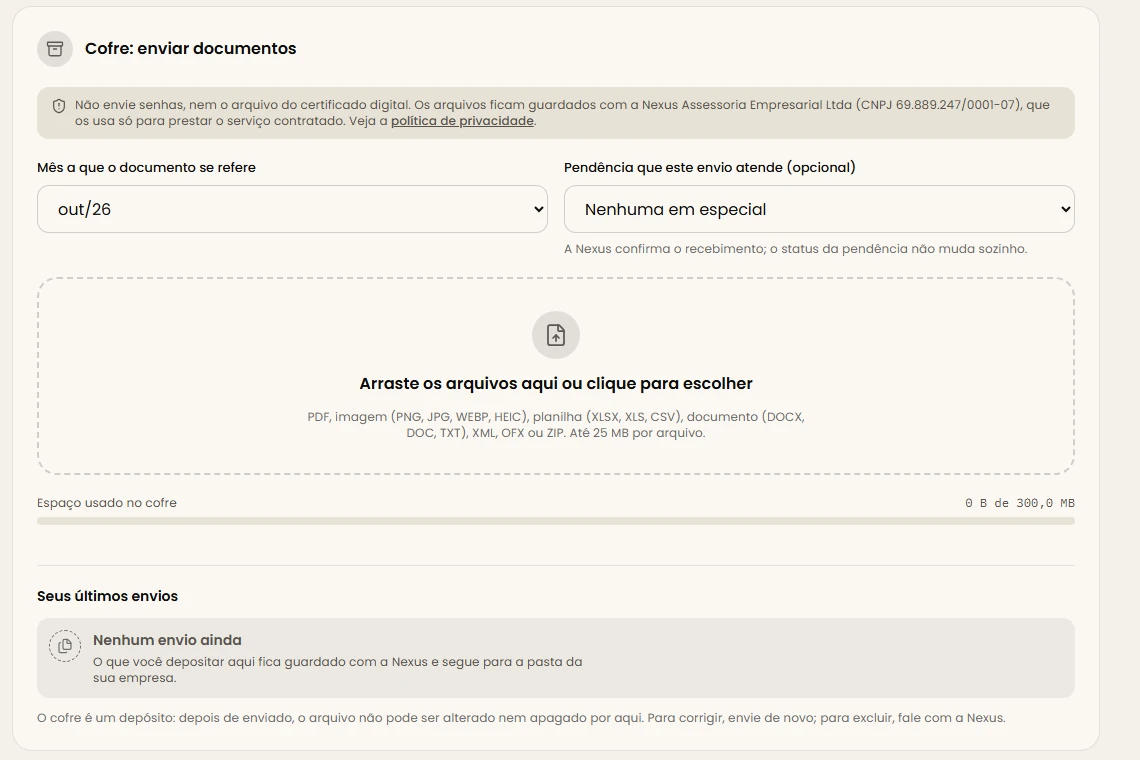
Task: Click 'Arraste os arquivos aqui ou clique para escolher'
Action: (x=555, y=383)
